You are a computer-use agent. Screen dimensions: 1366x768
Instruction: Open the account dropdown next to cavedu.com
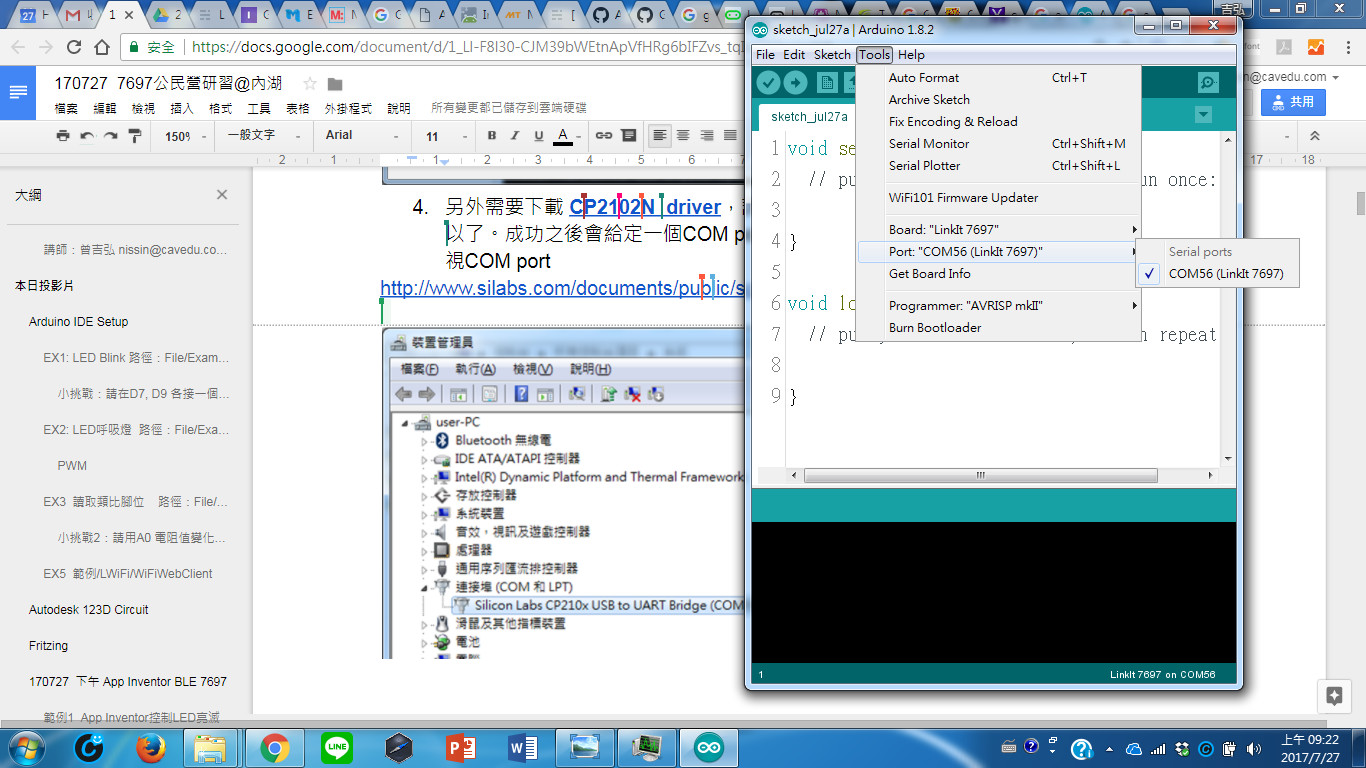(1335, 77)
